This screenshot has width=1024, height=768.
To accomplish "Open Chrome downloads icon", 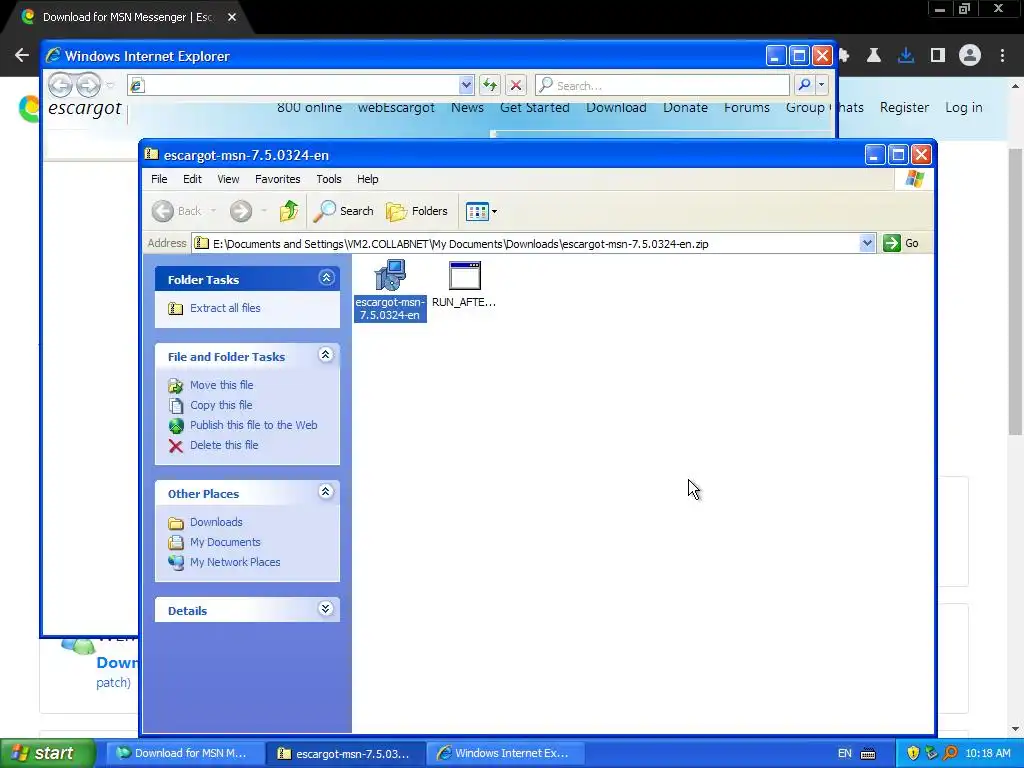I will 906,56.
